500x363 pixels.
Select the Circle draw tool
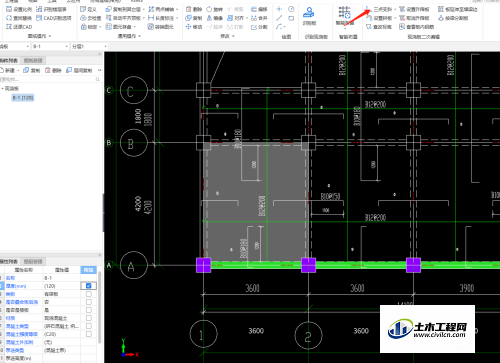pos(291,9)
